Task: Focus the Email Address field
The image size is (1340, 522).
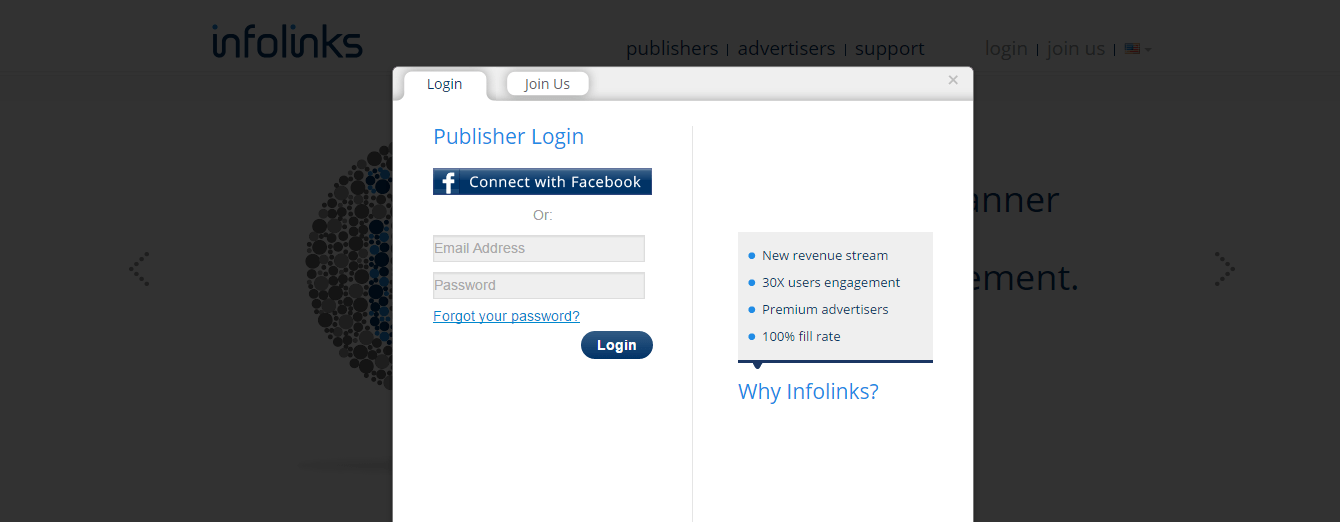Action: pyautogui.click(x=539, y=248)
